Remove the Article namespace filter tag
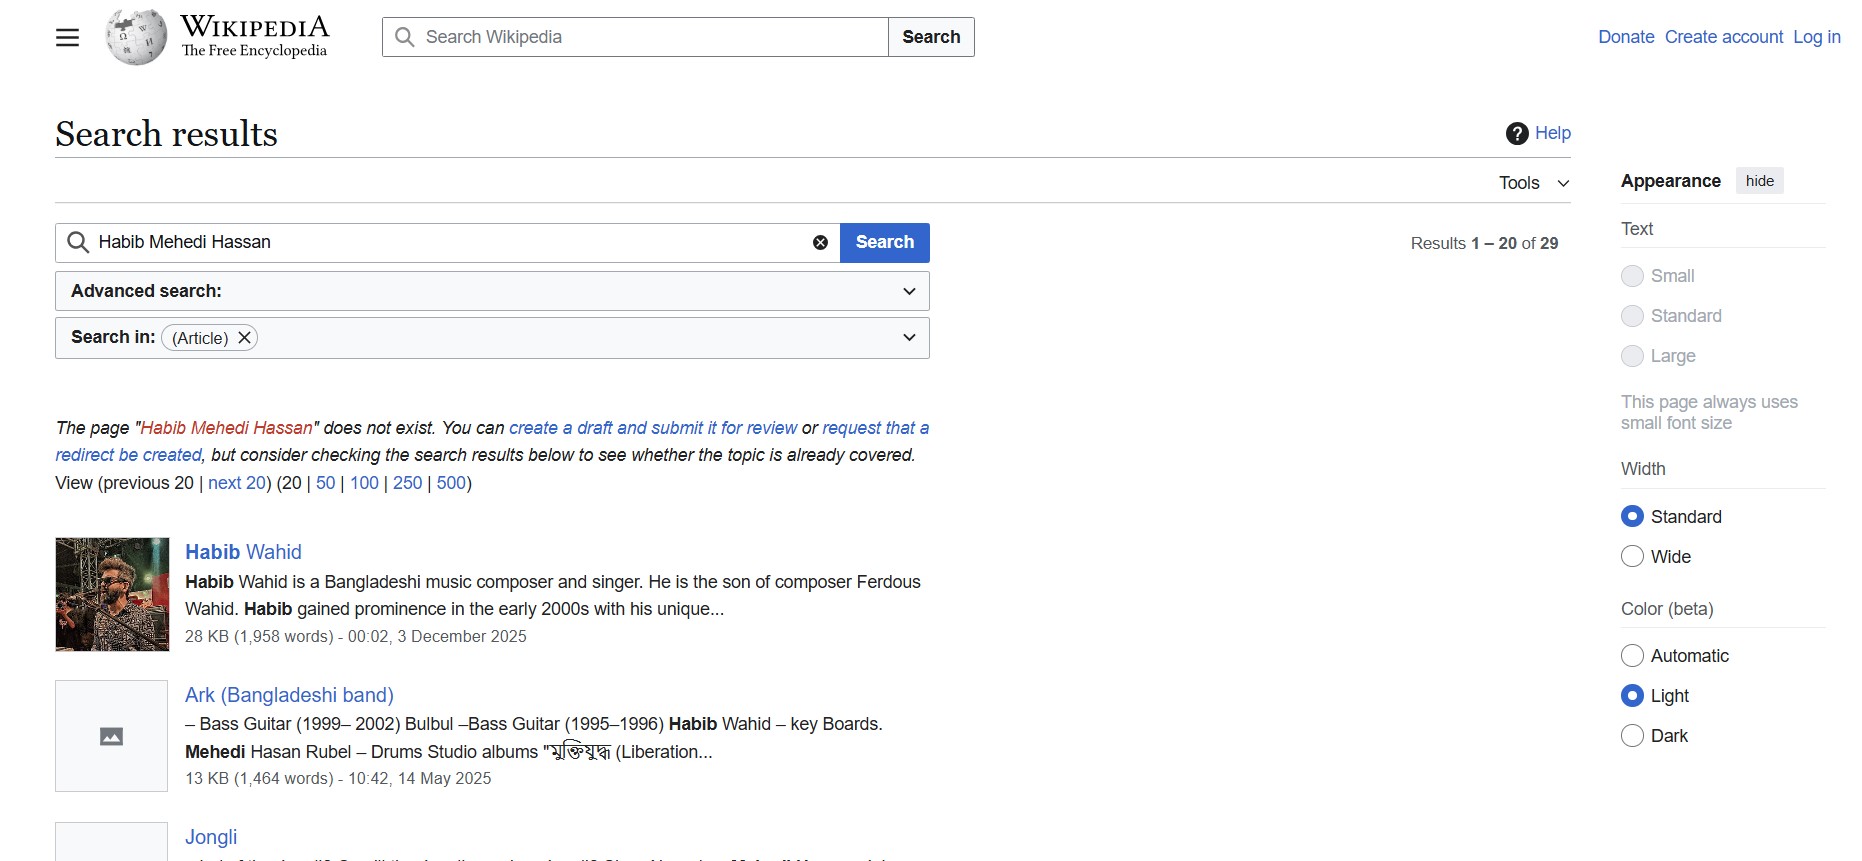The image size is (1862, 861). tap(244, 338)
